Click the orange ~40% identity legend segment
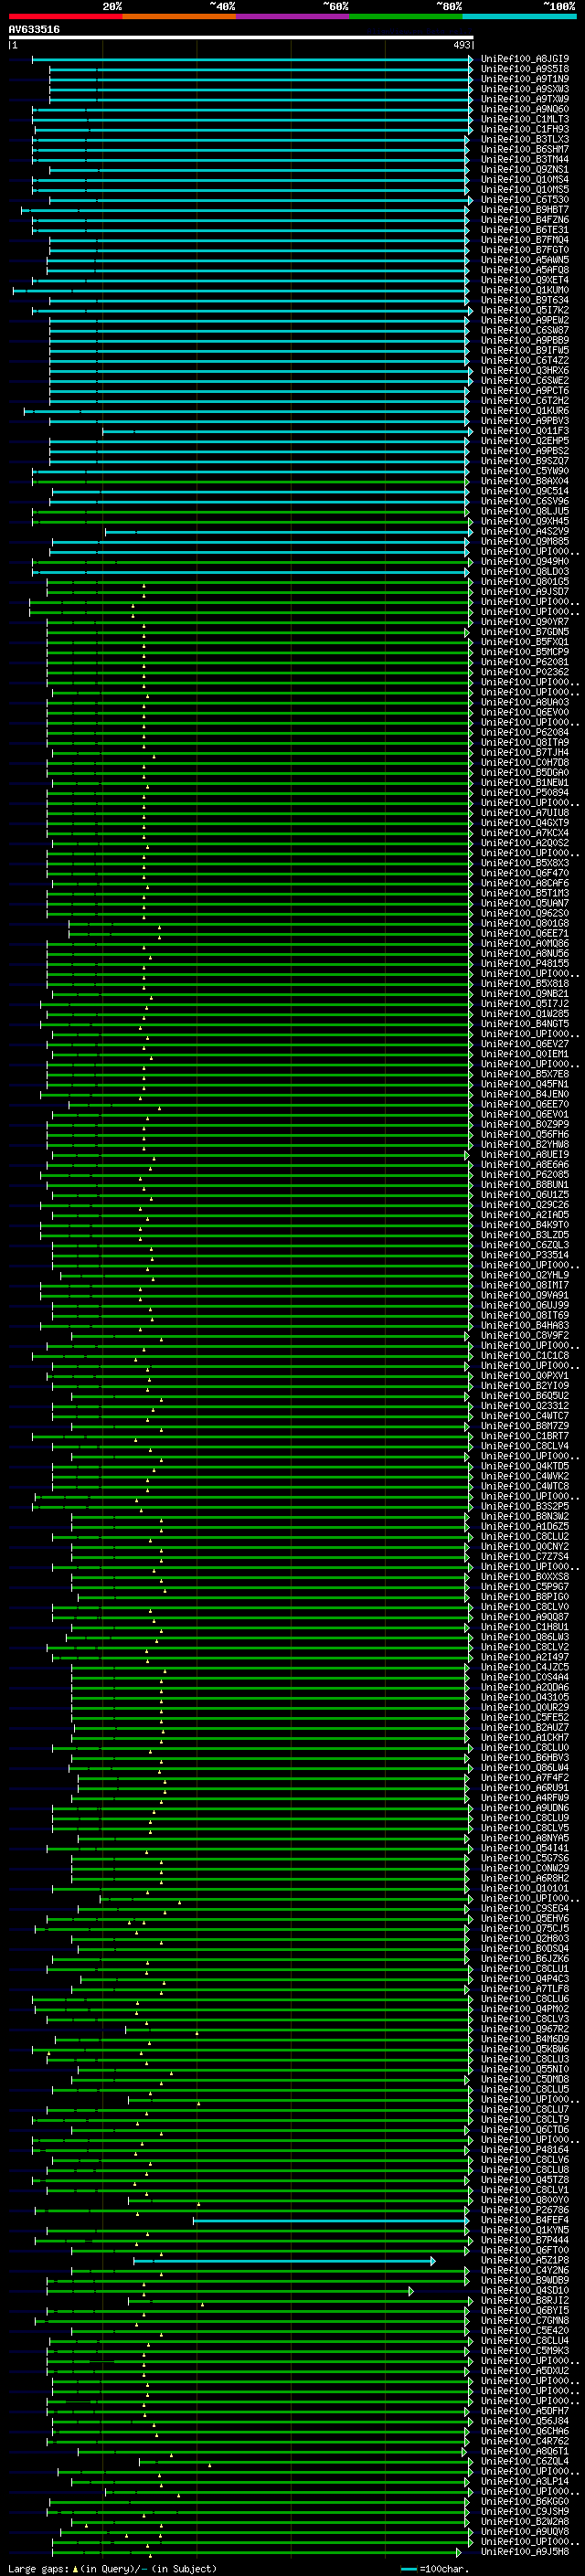Viewport: 585px width, 2576px height. (179, 17)
